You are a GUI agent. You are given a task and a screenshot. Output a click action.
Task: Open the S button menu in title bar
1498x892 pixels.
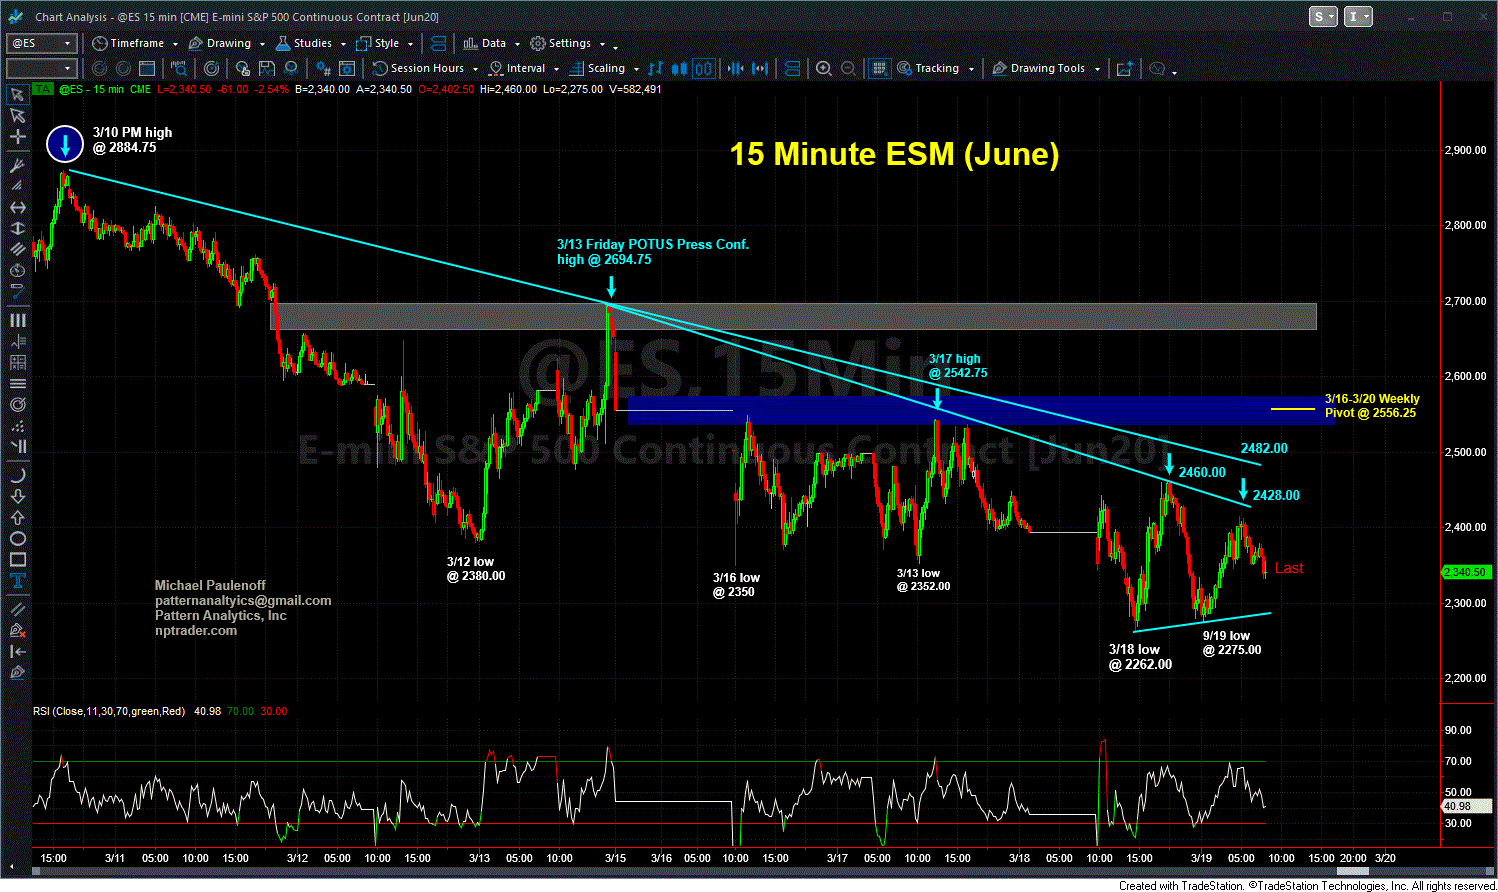[x=1323, y=17]
